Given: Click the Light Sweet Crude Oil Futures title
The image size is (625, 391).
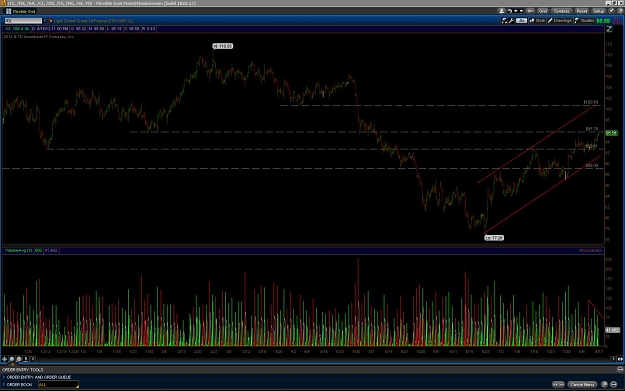Looking at the screenshot, I should click(x=93, y=21).
